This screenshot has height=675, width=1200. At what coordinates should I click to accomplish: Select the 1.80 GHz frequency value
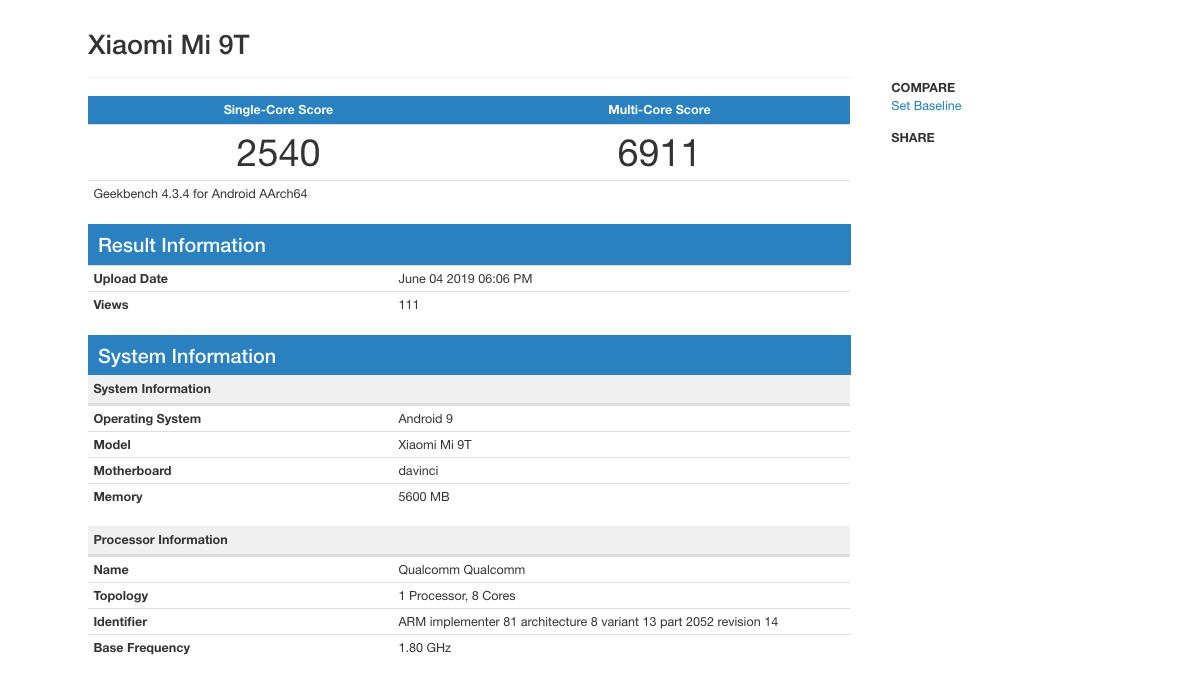coord(425,648)
